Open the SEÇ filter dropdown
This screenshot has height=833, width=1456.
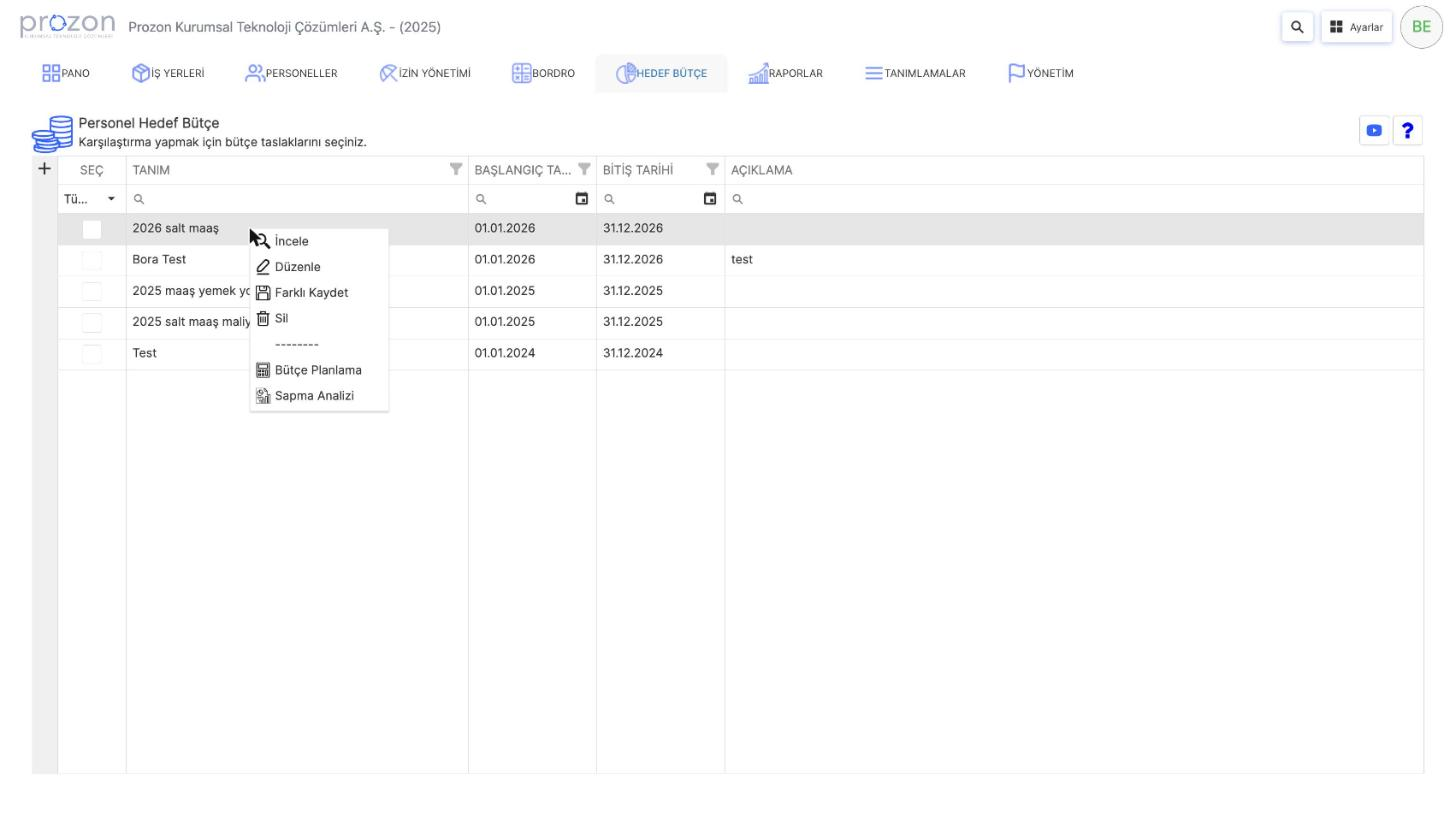91,199
